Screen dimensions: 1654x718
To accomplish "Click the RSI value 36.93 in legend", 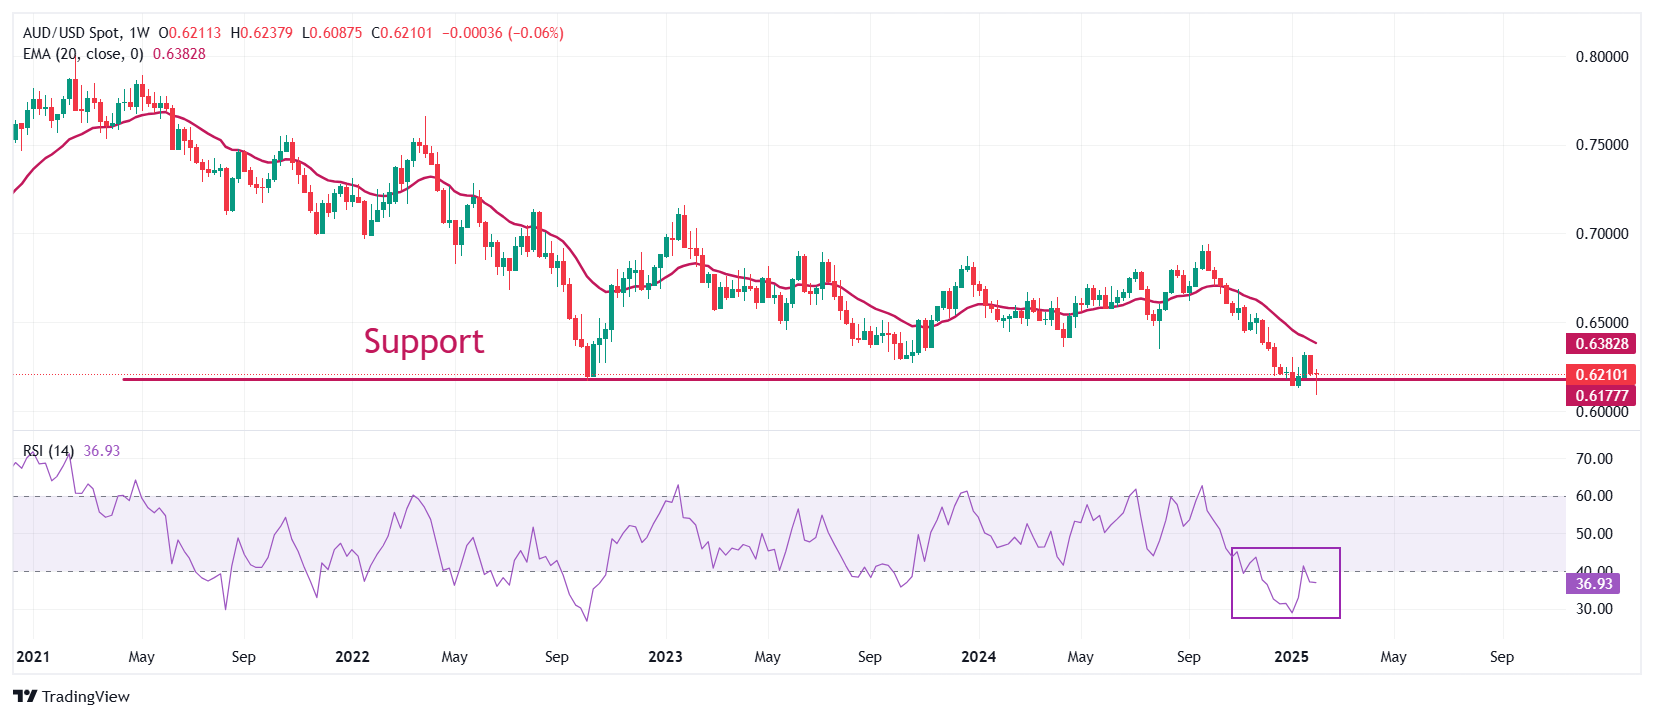I will coord(102,451).
